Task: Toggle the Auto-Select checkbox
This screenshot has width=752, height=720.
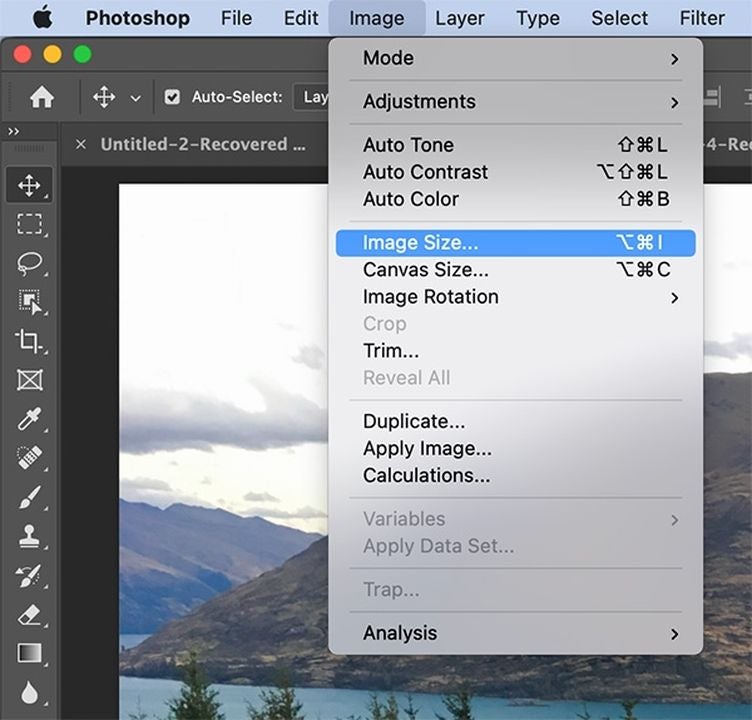Action: point(172,97)
